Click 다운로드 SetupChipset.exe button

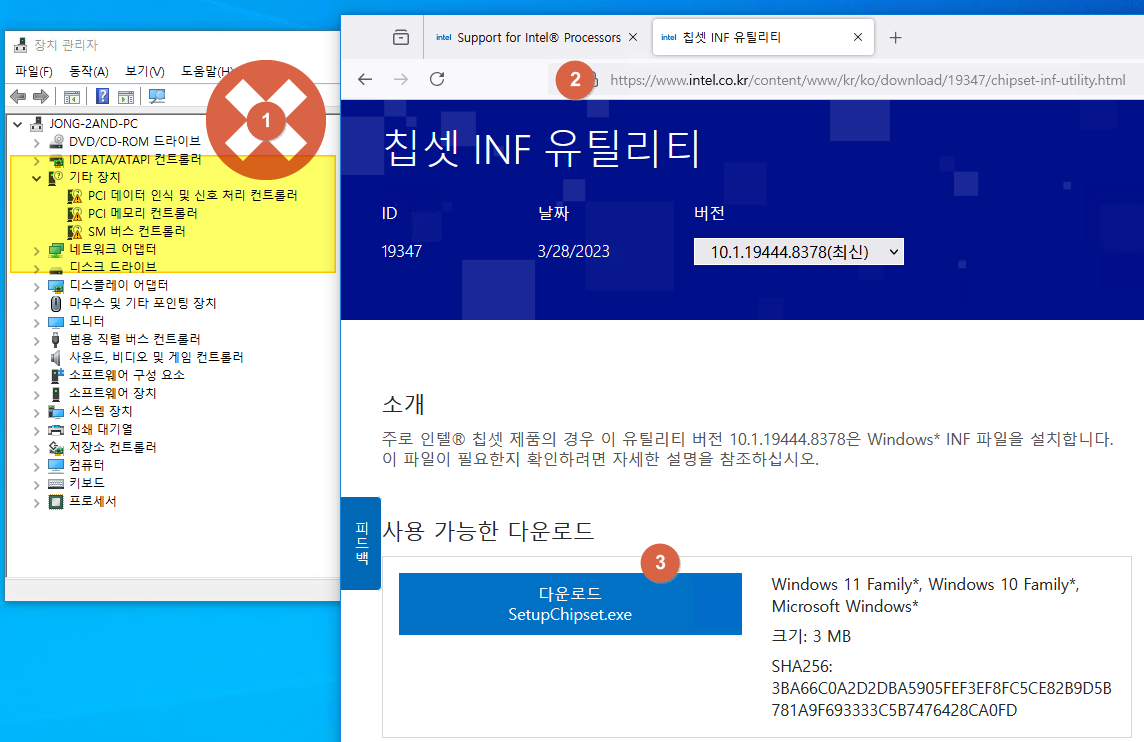[570, 604]
